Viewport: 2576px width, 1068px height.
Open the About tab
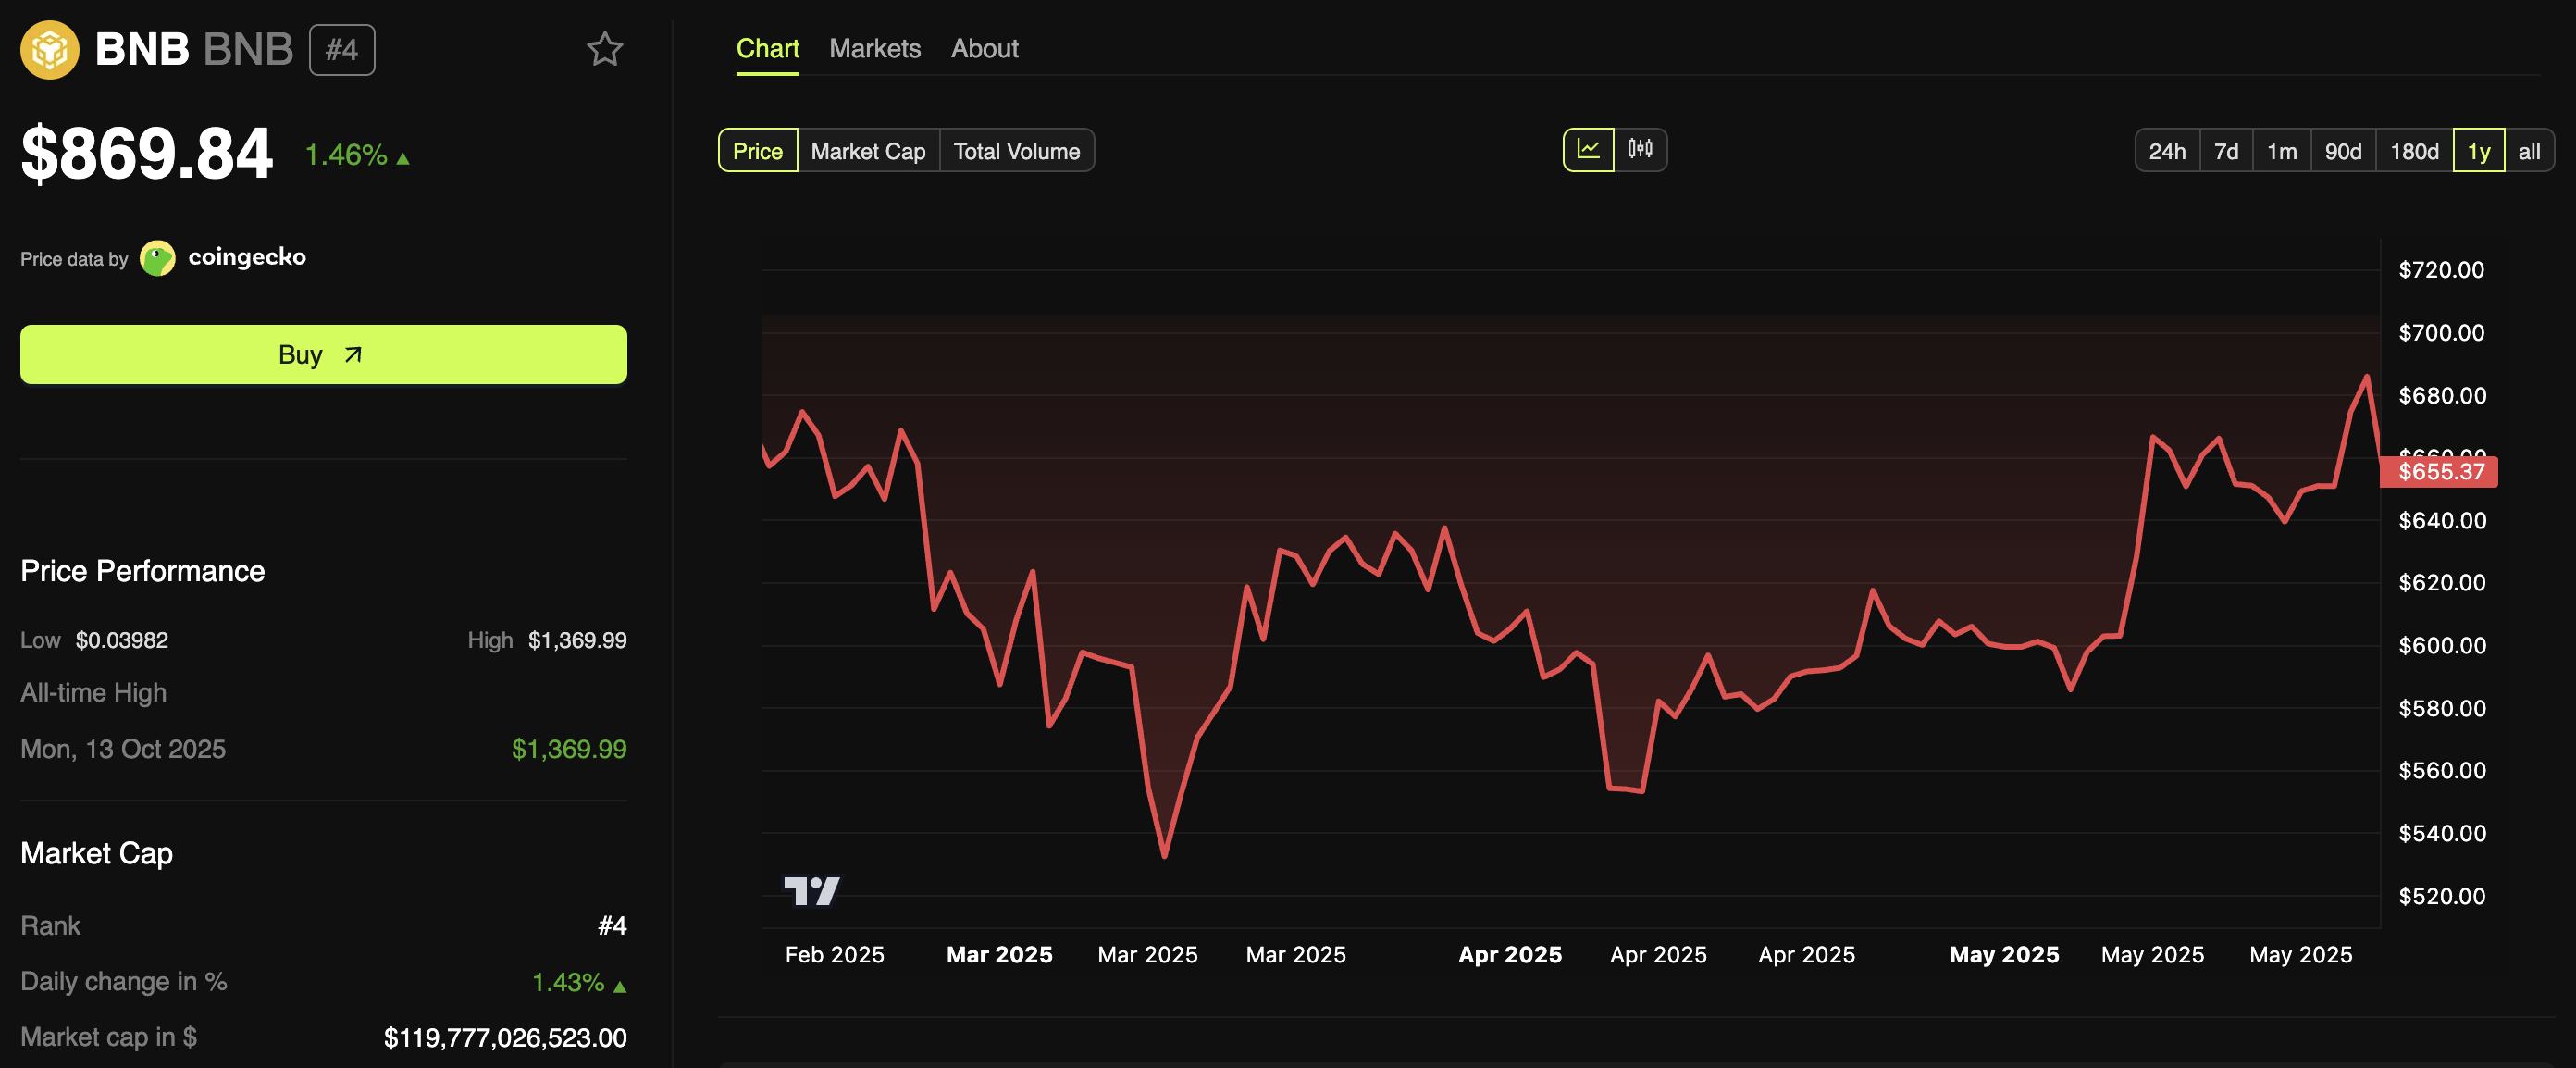(x=984, y=48)
